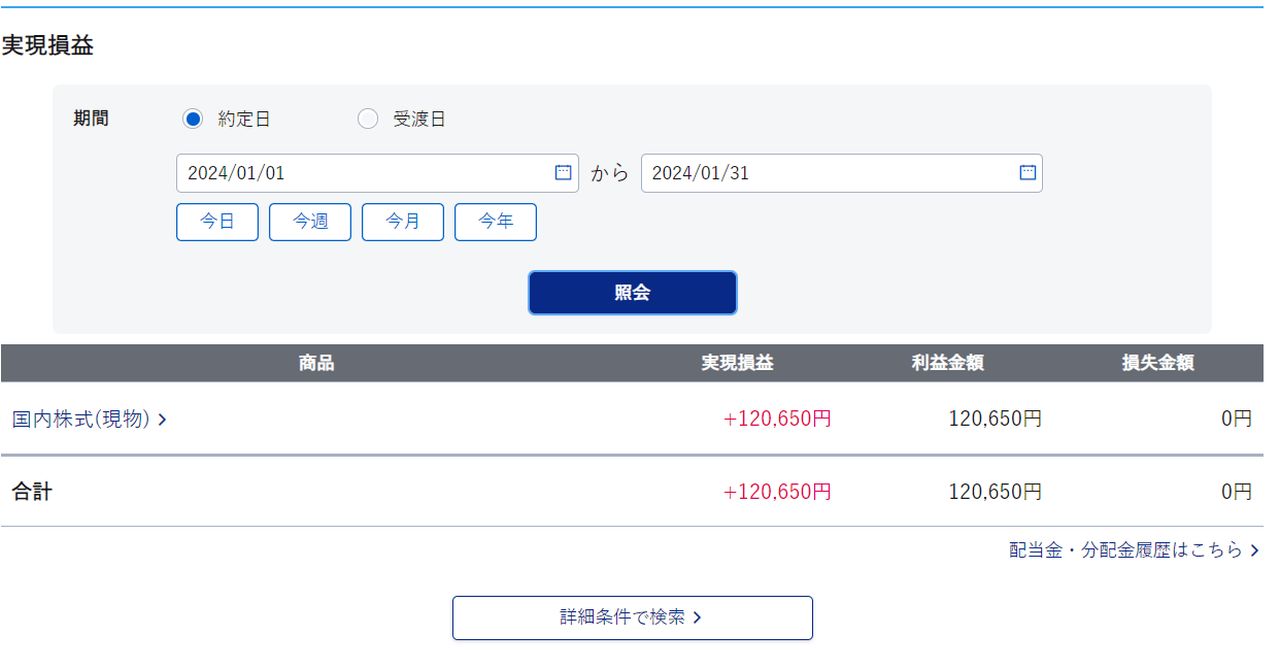Click the 実現損益 column header
This screenshot has height=669, width=1280.
(737, 363)
